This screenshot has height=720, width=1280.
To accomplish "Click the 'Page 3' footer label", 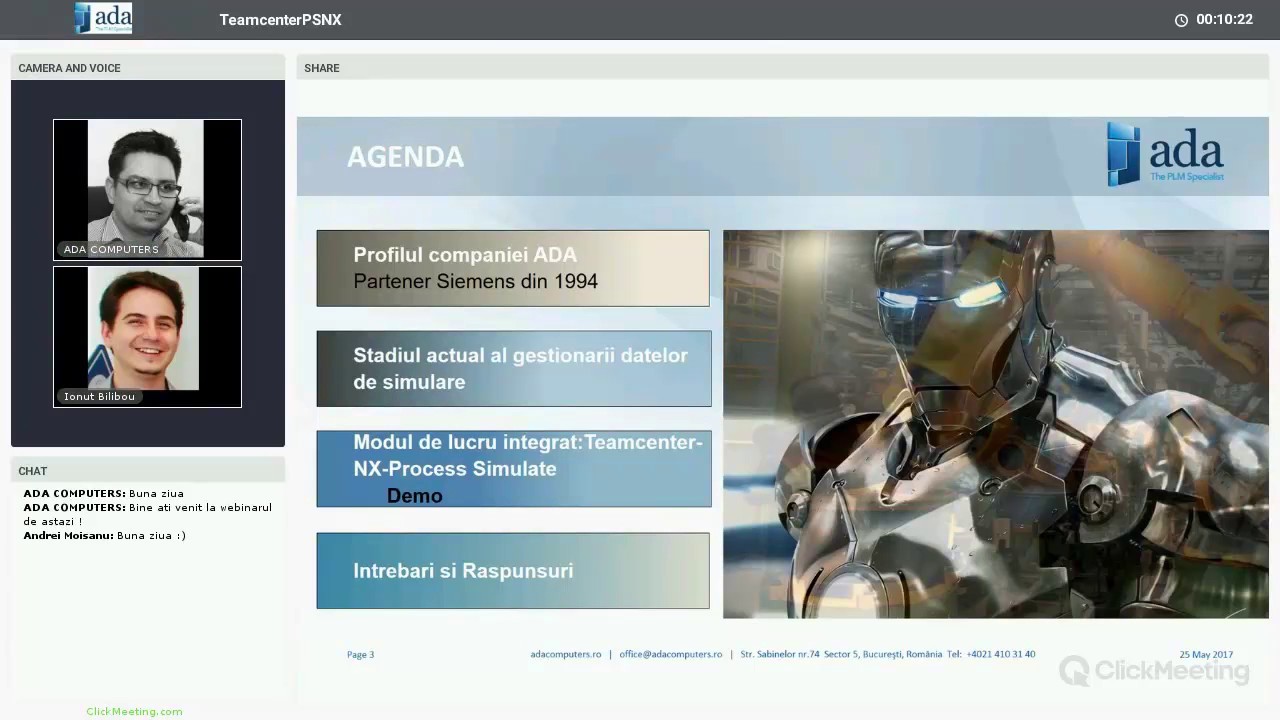I will [360, 654].
